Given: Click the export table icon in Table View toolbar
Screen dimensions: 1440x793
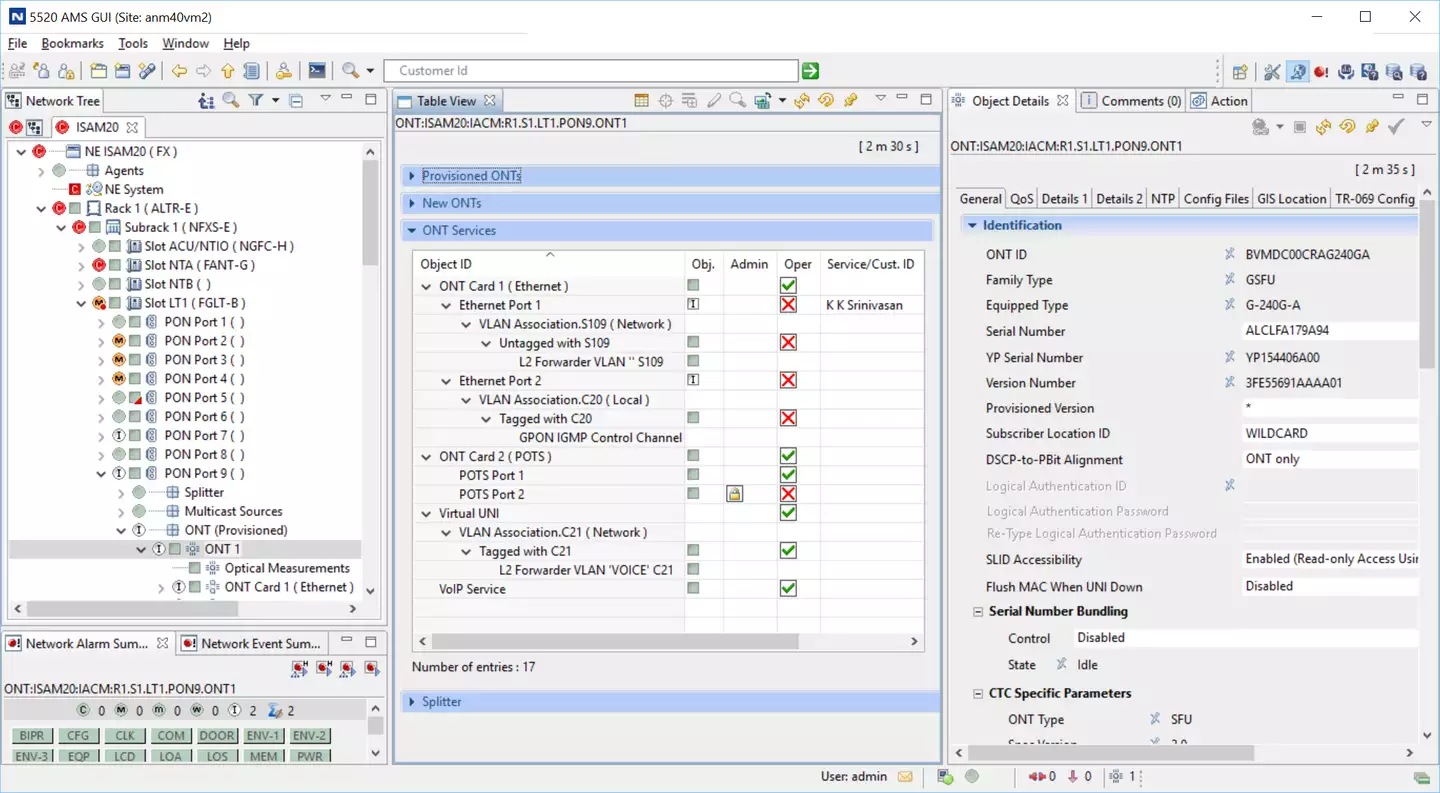Looking at the screenshot, I should tap(764, 100).
